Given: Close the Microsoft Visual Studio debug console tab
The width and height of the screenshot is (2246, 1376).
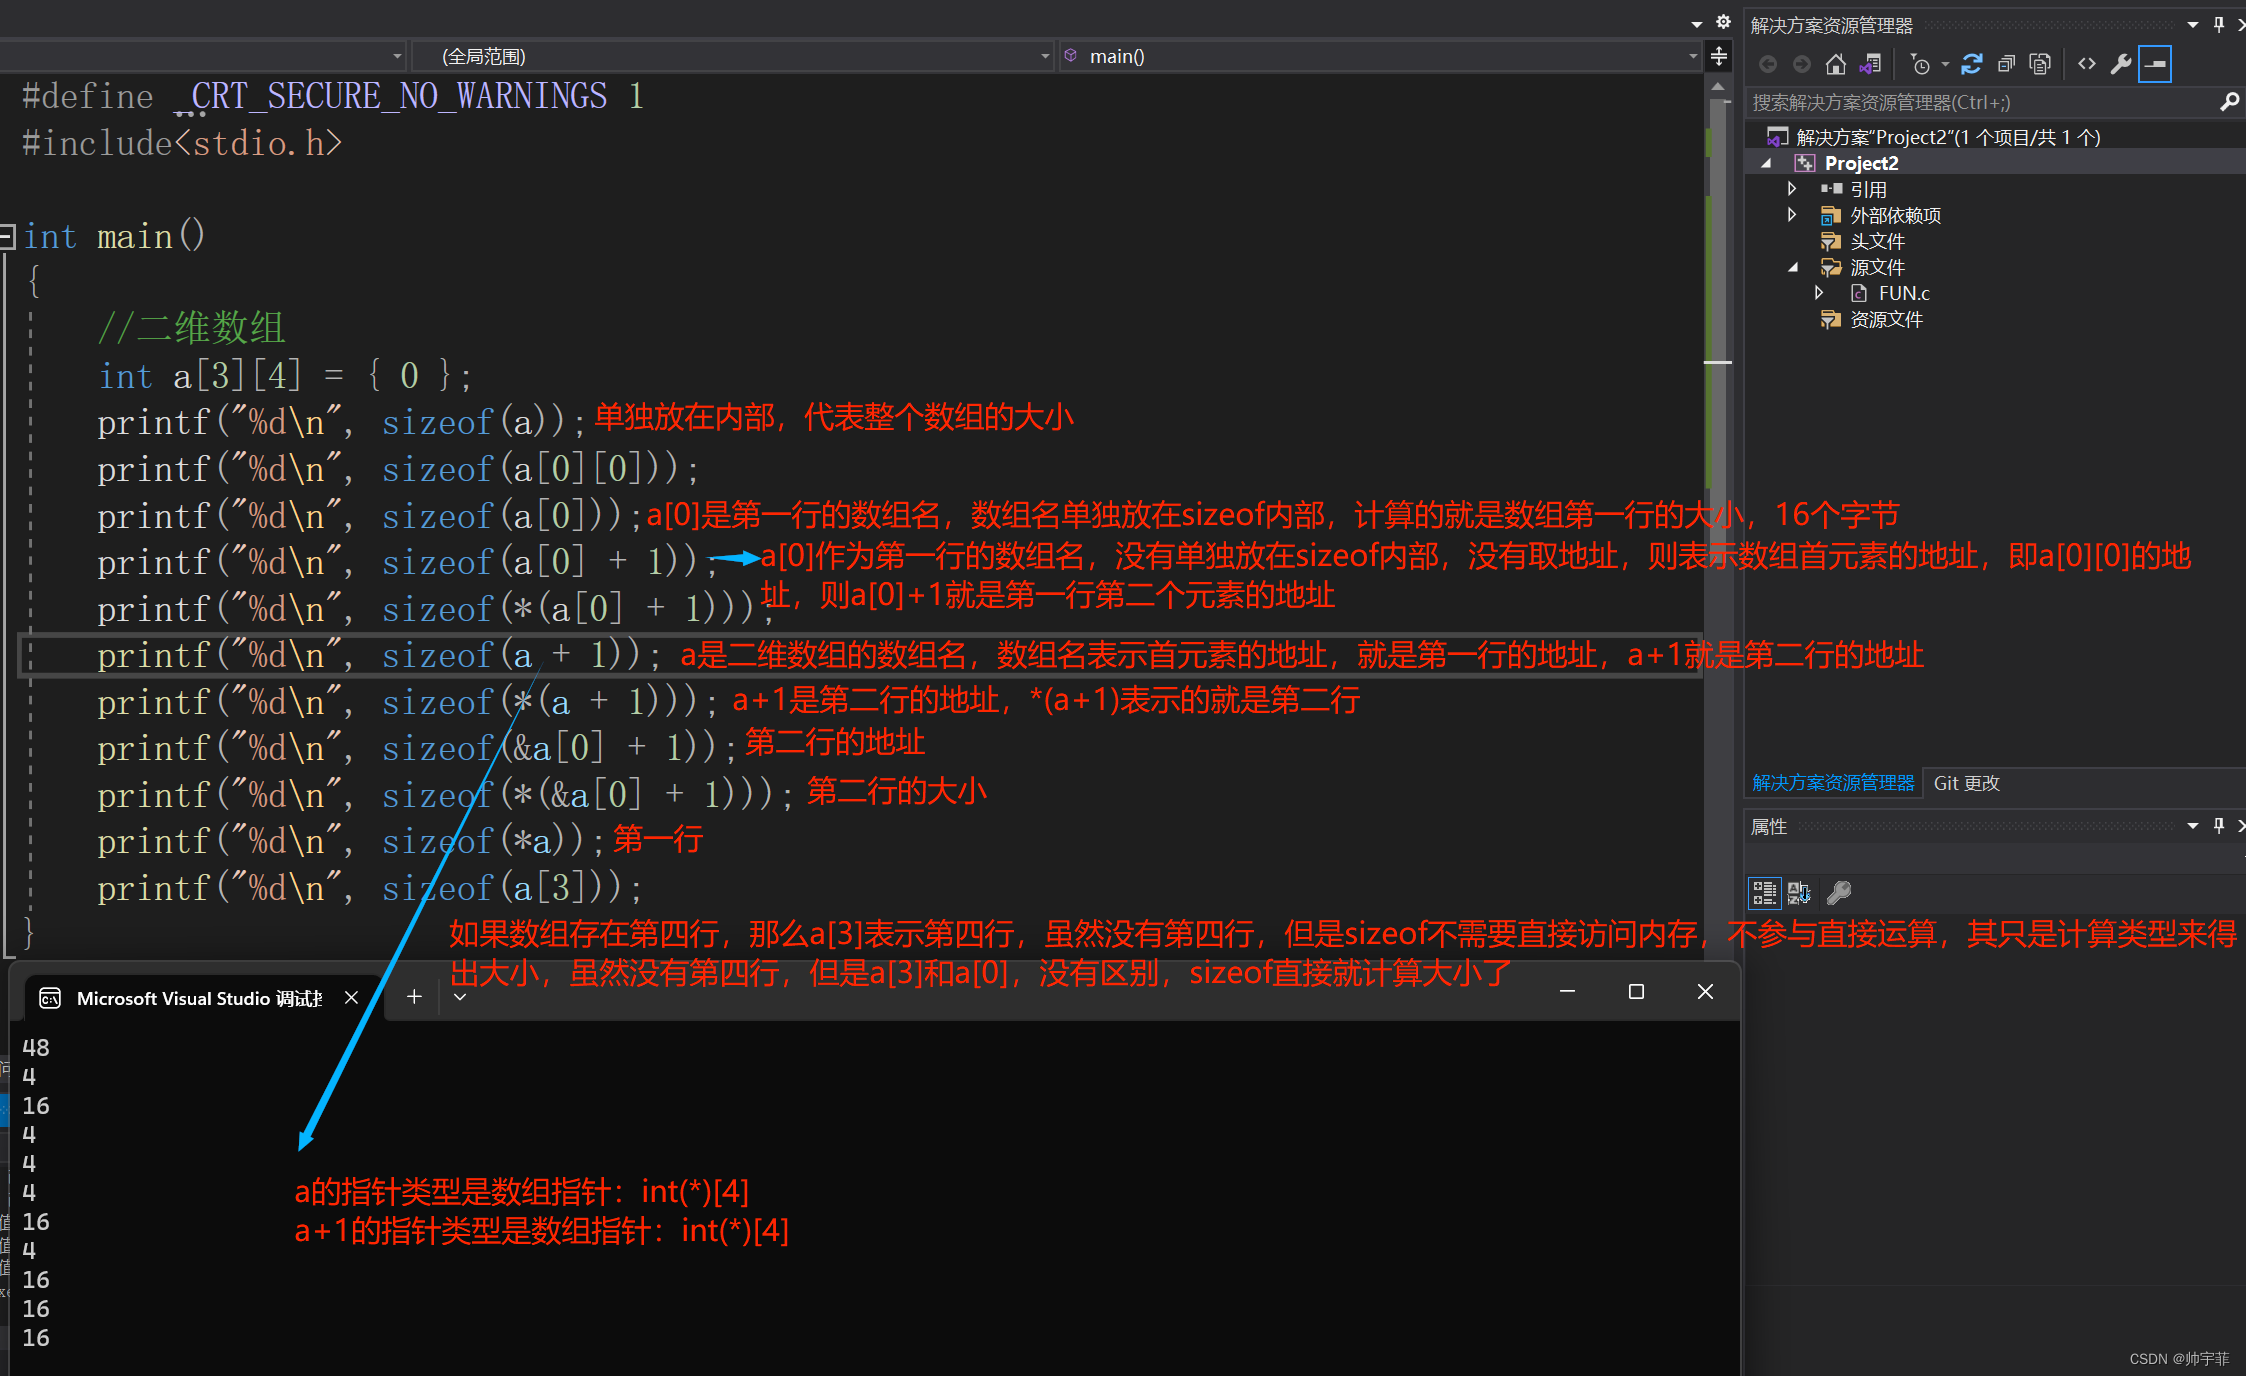Looking at the screenshot, I should coord(351,998).
